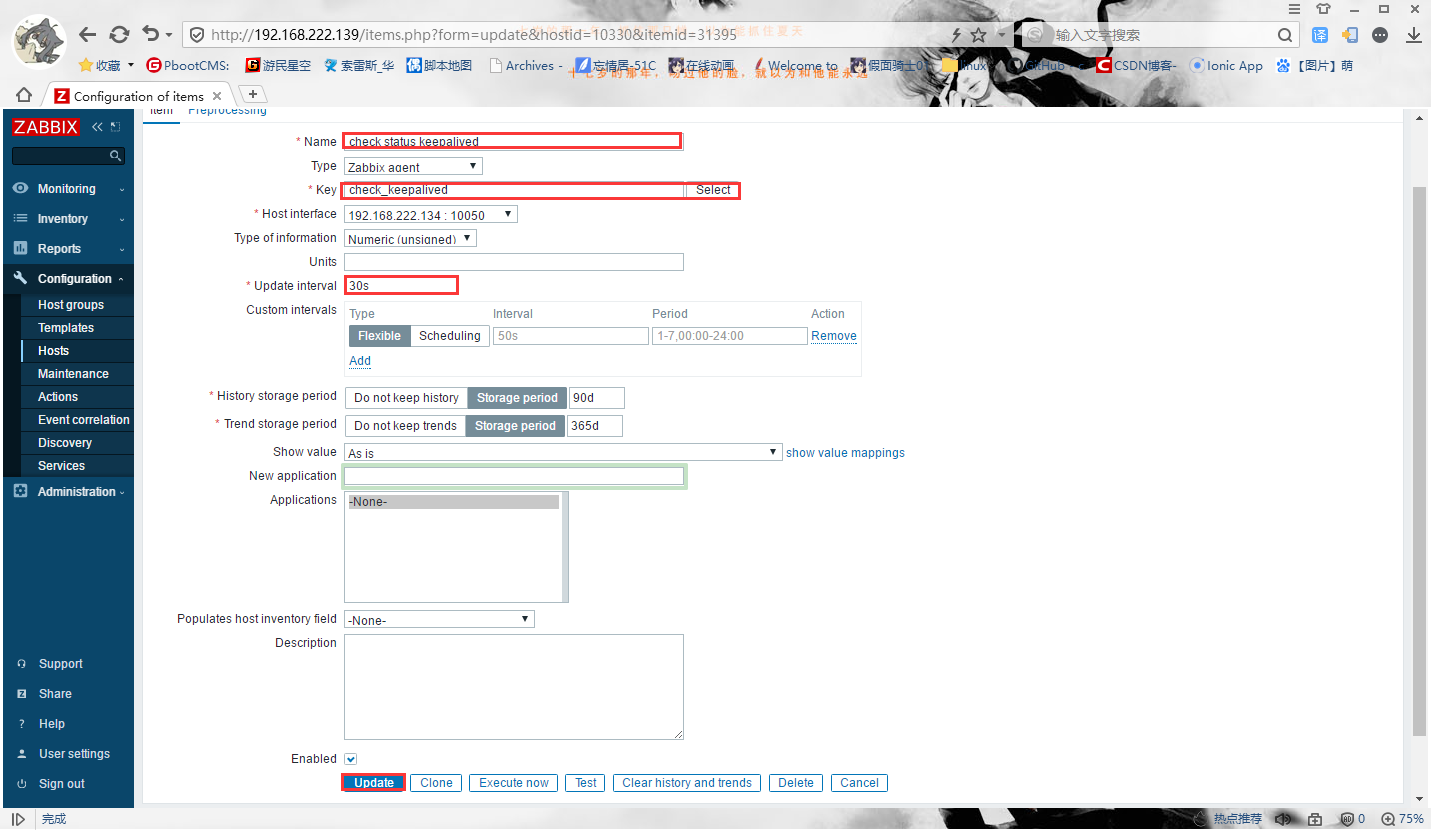Click Clear history and trends button
Image resolution: width=1431 pixels, height=830 pixels.
tap(687, 783)
